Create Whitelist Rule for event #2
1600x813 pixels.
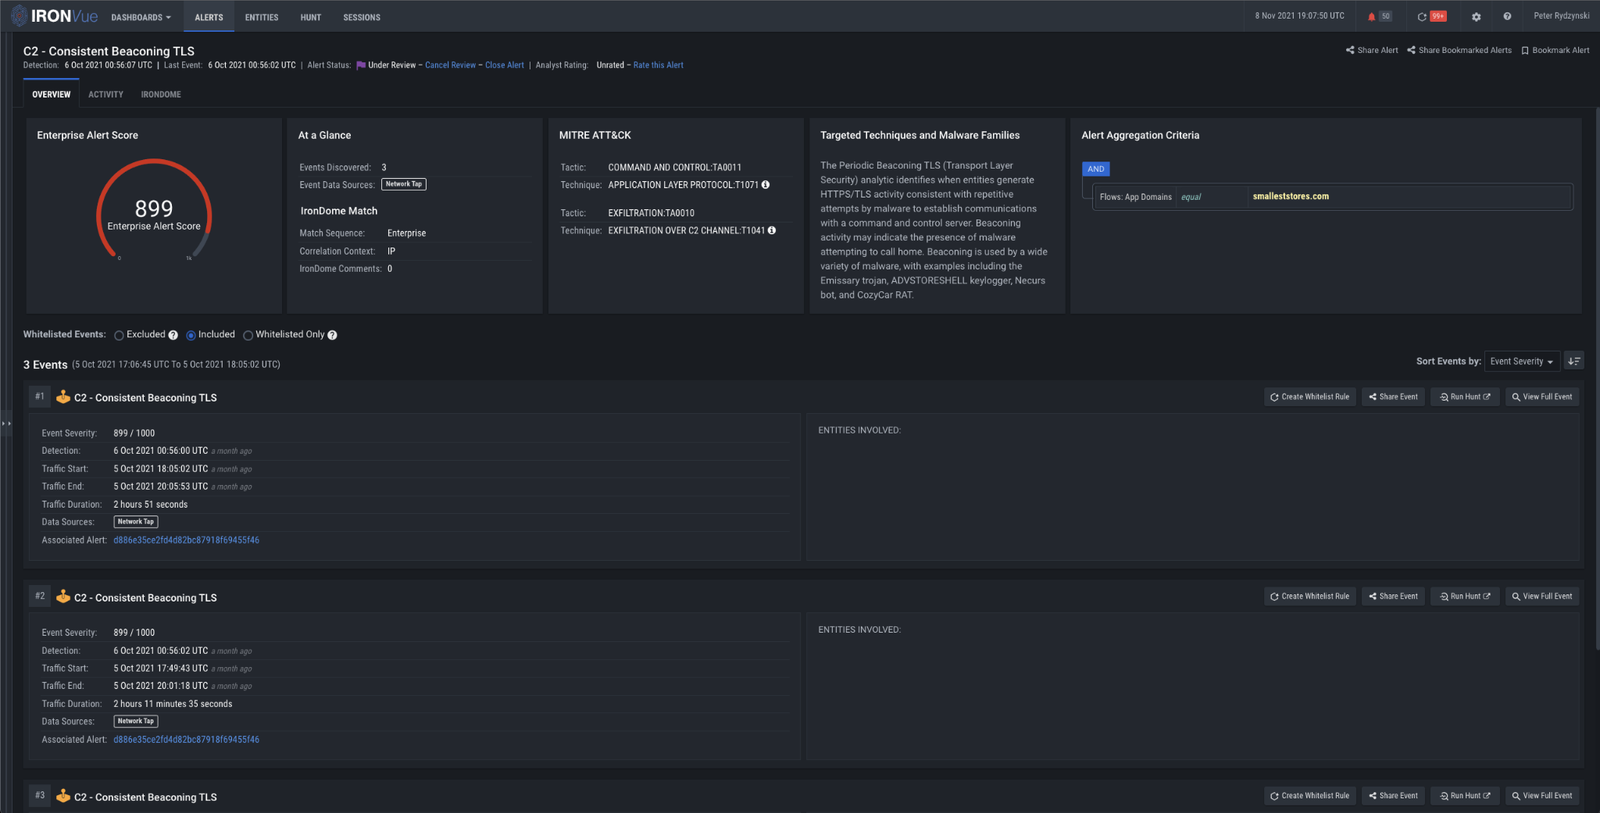pos(1310,596)
